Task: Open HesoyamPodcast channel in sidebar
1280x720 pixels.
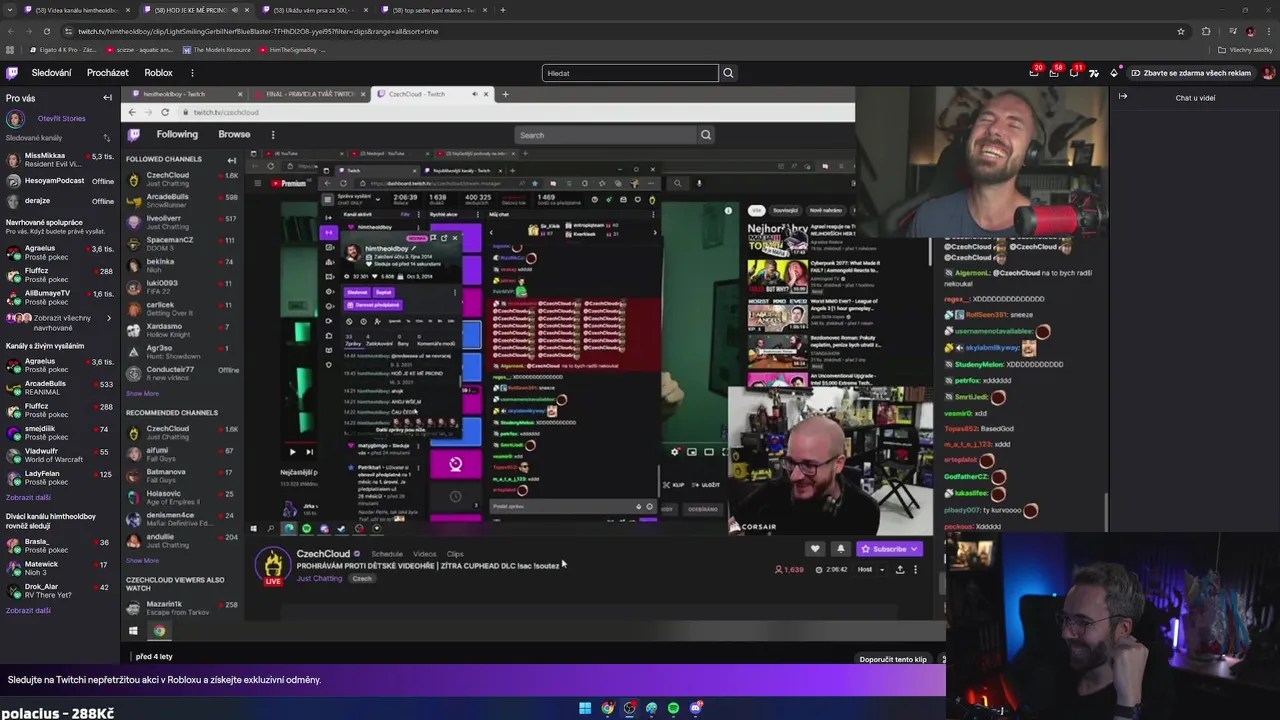Action: point(60,181)
